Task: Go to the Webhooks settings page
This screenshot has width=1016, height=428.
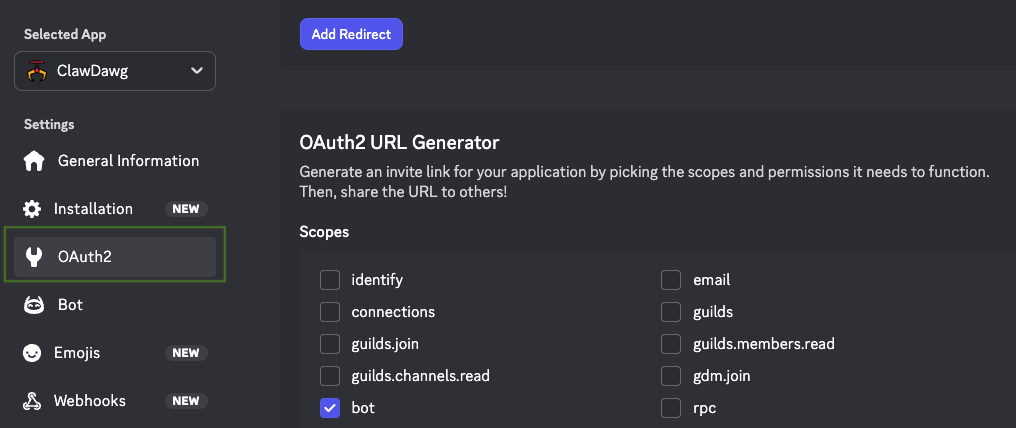Action: point(90,401)
